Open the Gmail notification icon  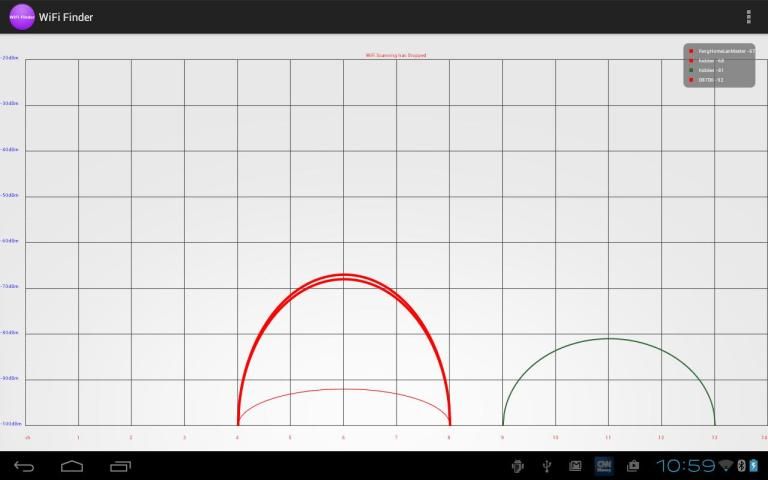tap(575, 466)
